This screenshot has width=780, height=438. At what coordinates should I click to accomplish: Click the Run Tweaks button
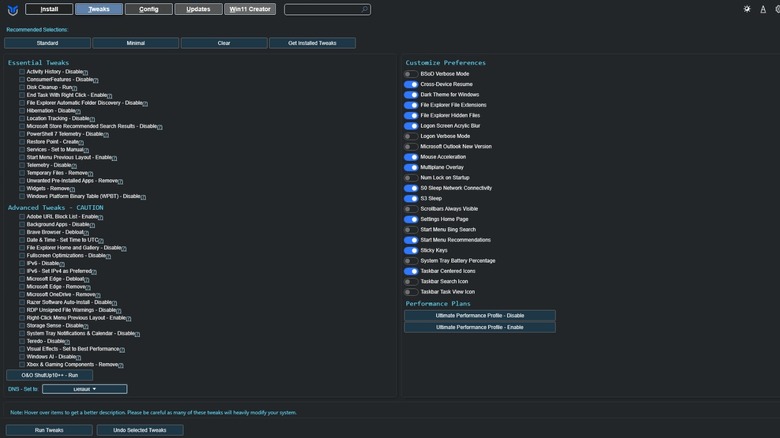pyautogui.click(x=49, y=430)
